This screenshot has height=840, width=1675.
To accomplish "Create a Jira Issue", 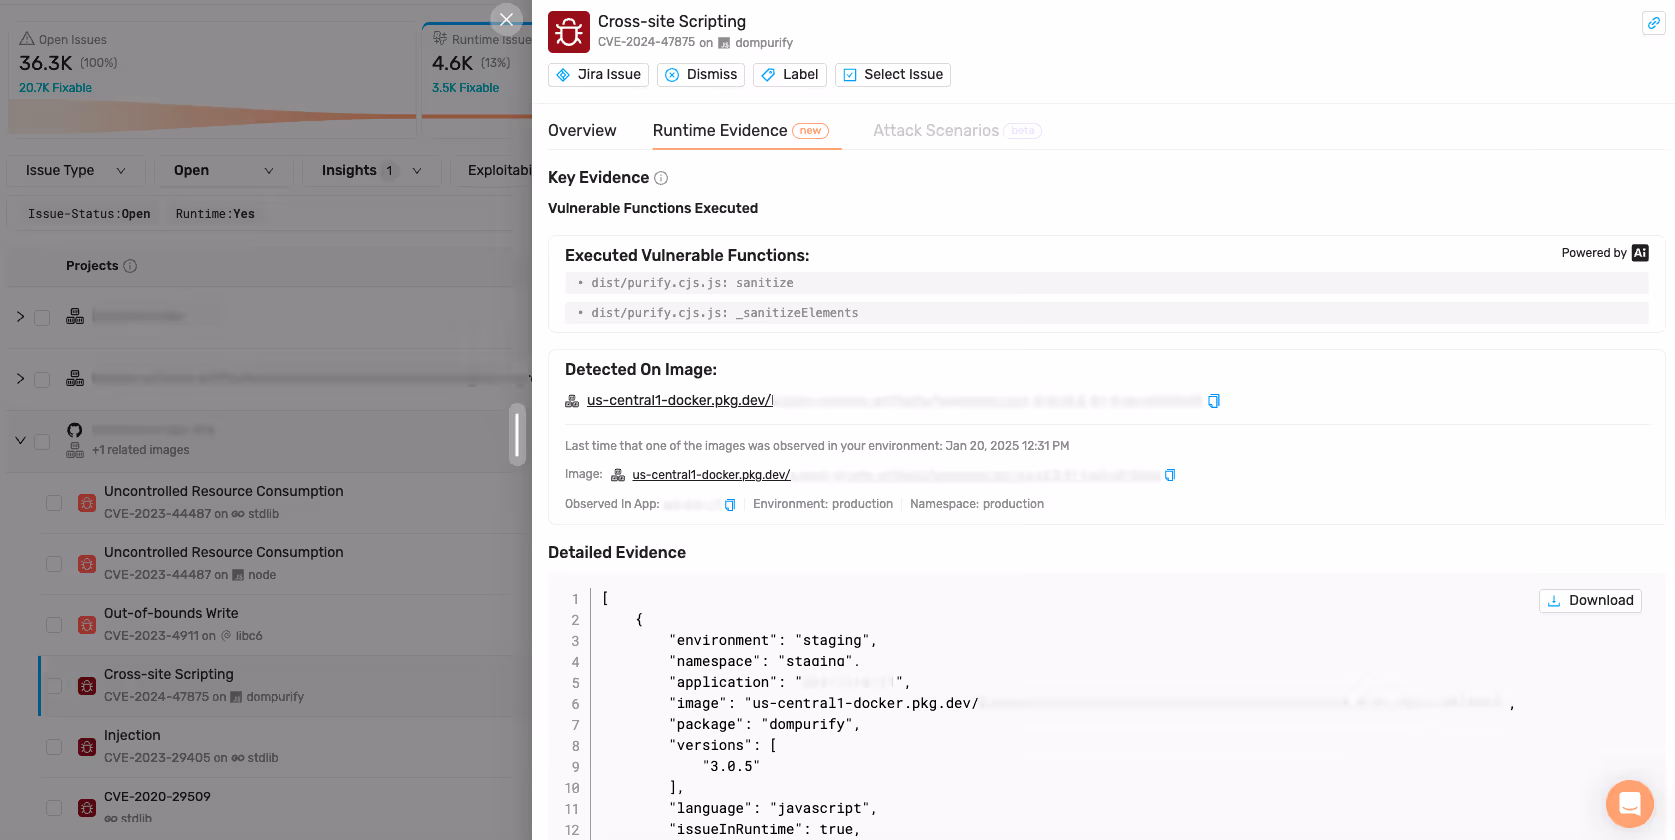I will point(598,75).
